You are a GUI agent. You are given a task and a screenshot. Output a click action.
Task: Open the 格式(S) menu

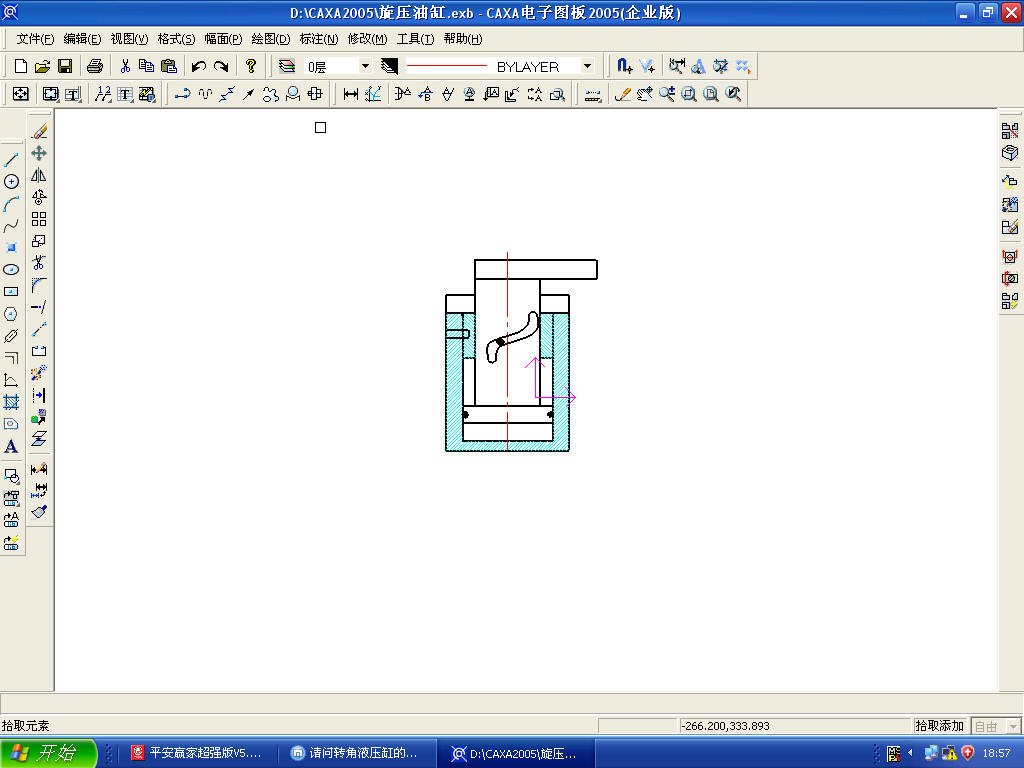[x=176, y=39]
